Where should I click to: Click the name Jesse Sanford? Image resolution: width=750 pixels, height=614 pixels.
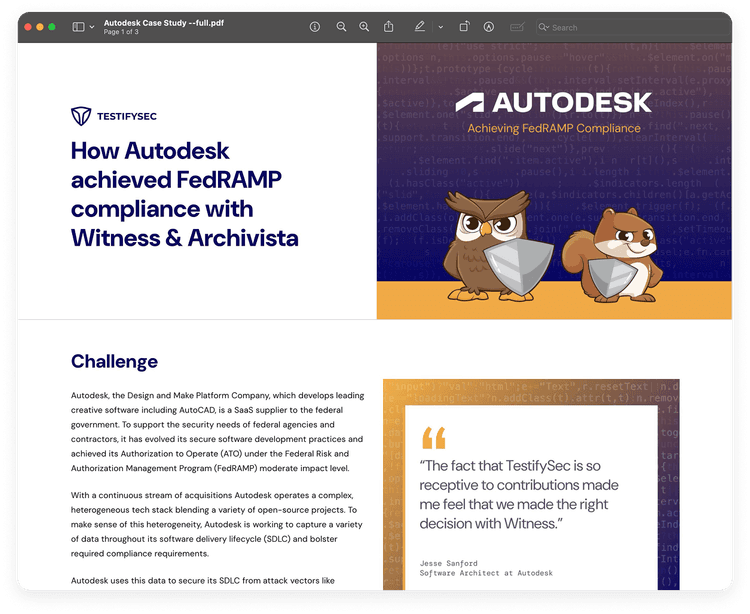448,563
